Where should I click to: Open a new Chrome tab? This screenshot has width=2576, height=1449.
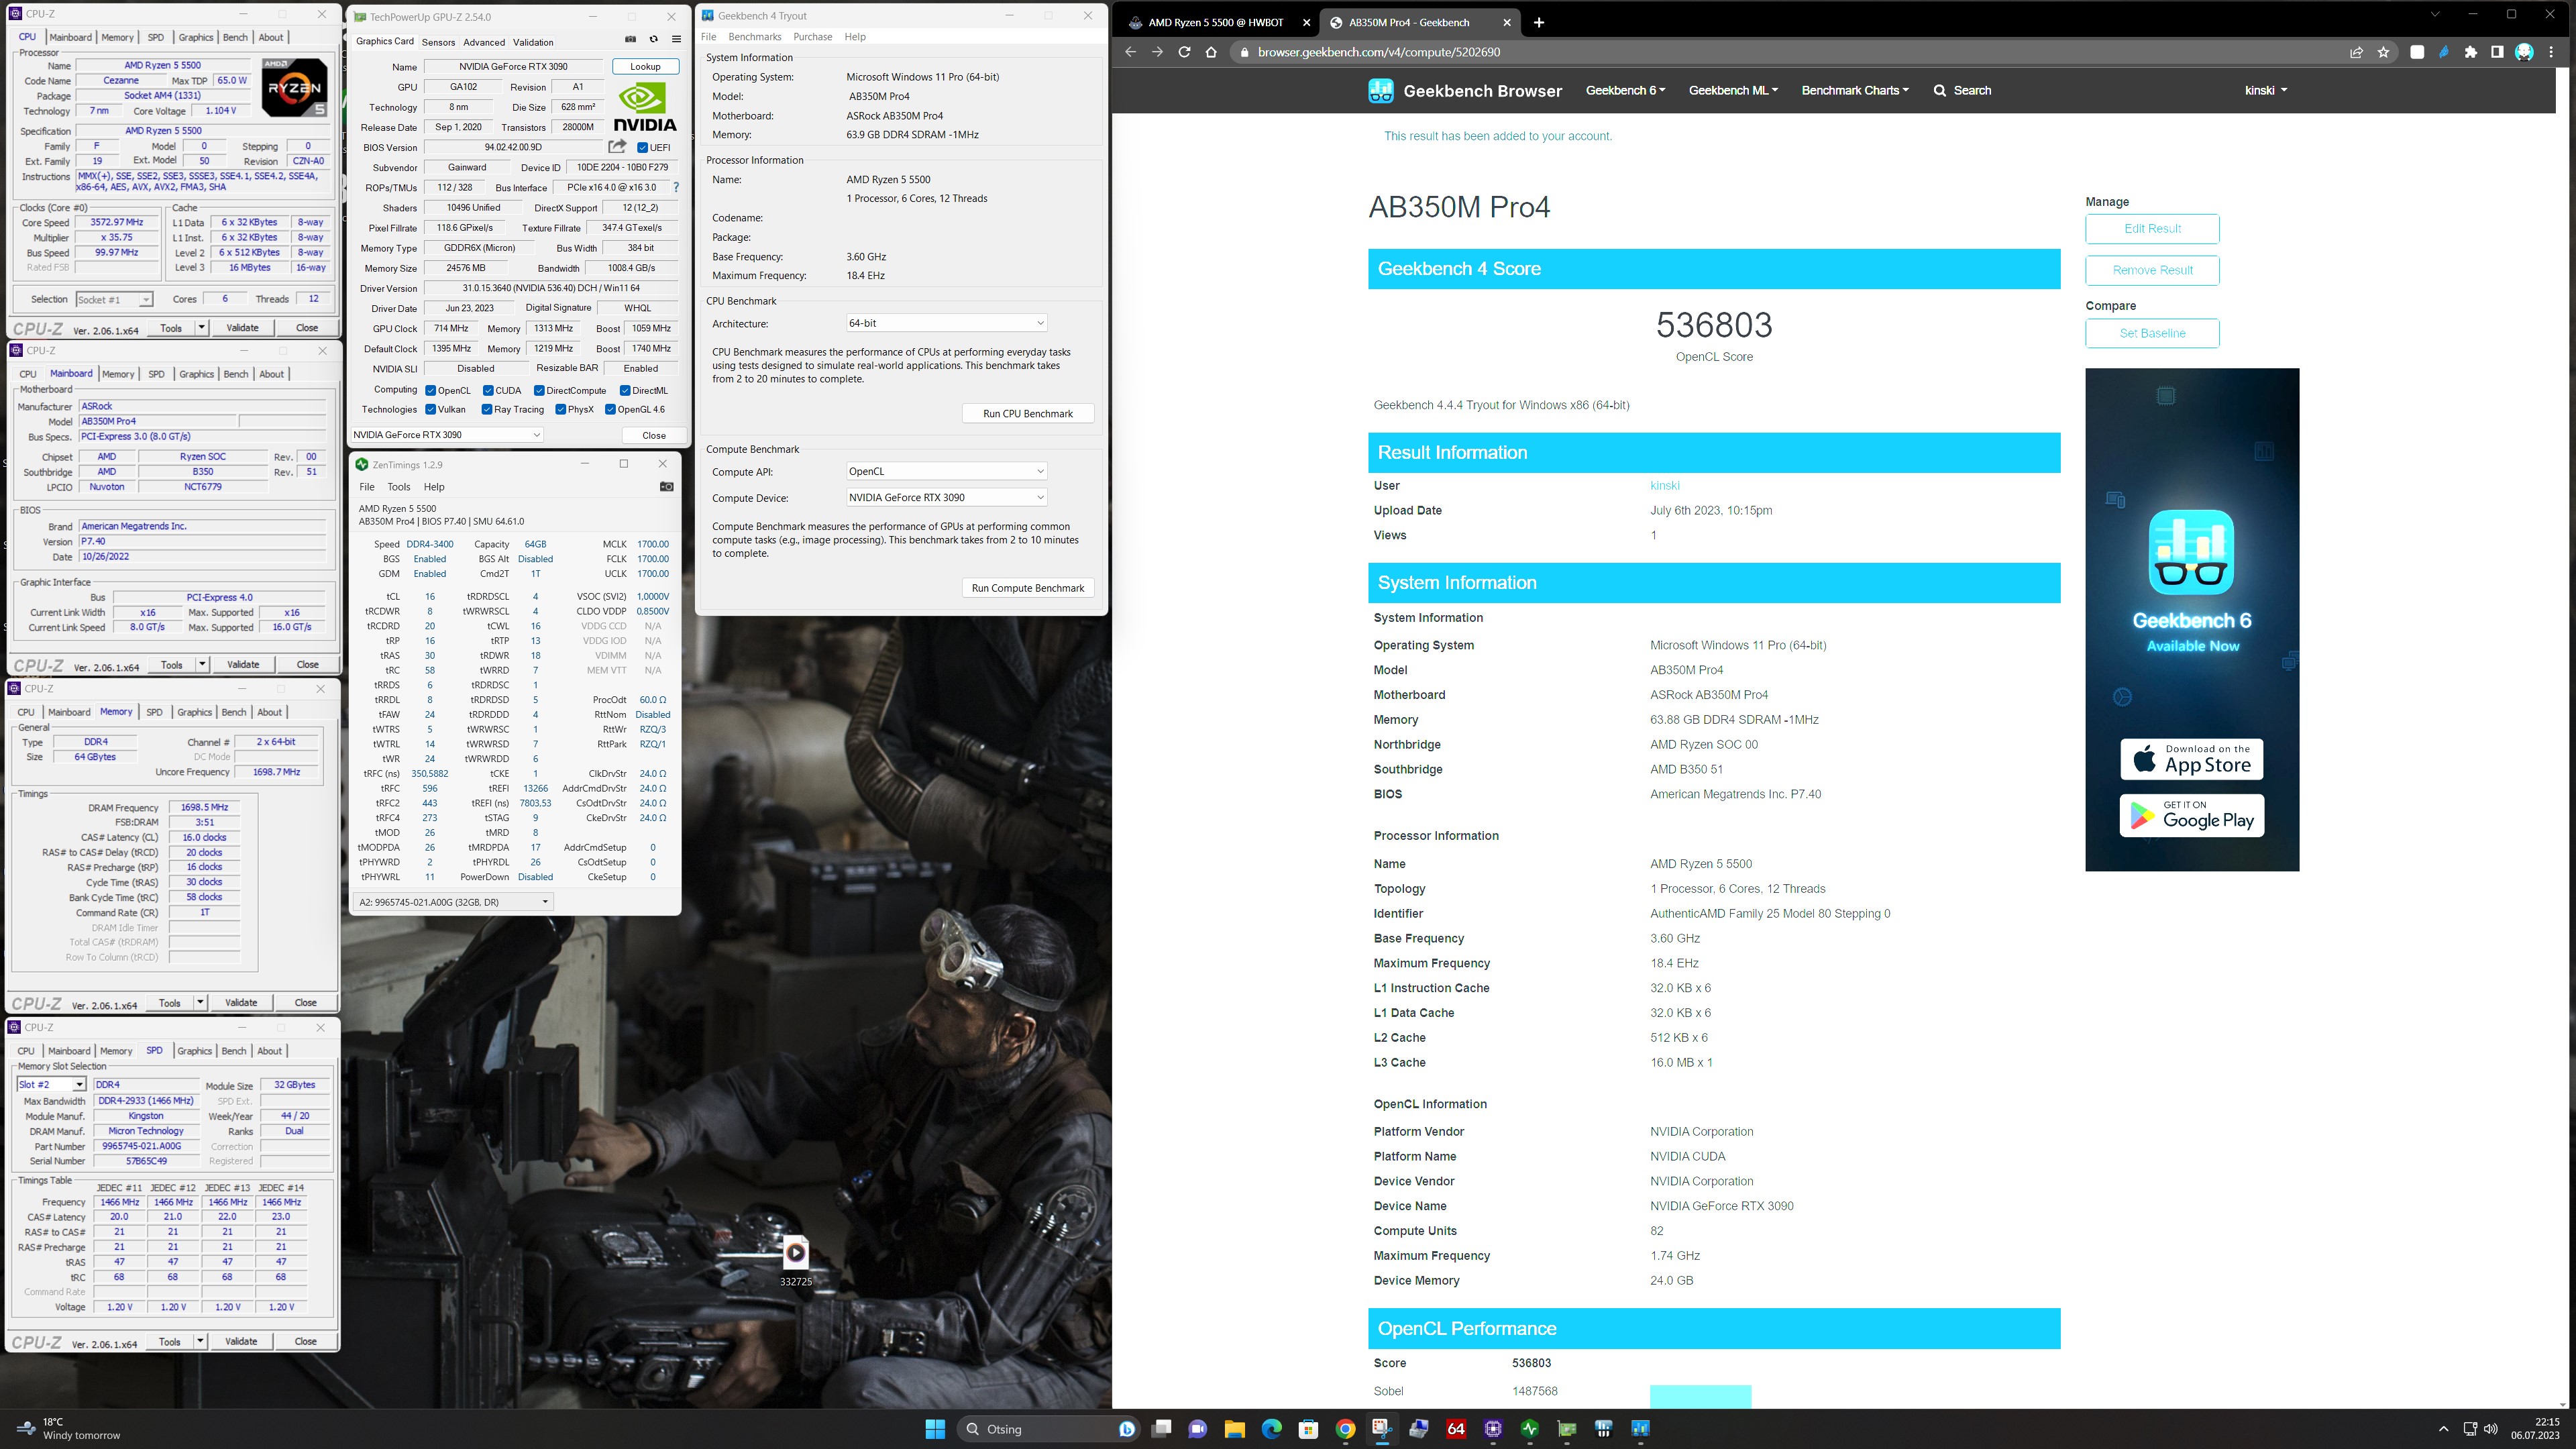point(1539,22)
